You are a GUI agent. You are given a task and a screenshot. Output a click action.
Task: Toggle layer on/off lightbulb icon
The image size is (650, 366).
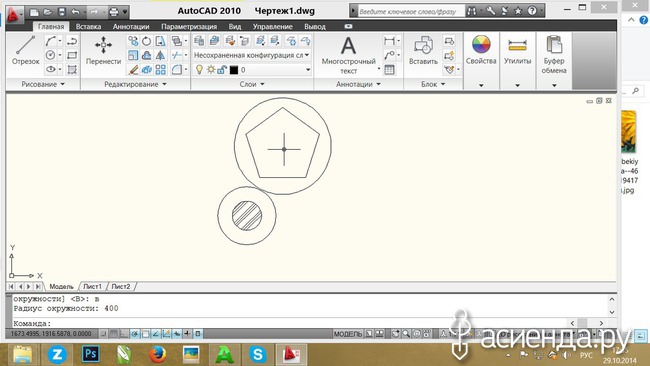[199, 70]
